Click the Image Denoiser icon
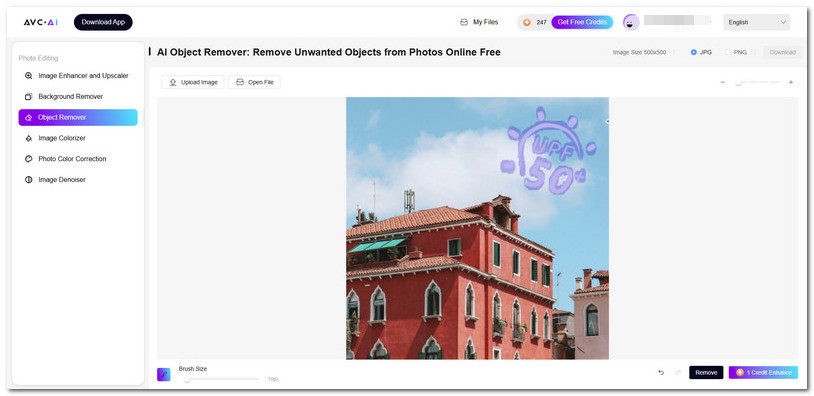This screenshot has height=396, width=814. tap(29, 180)
